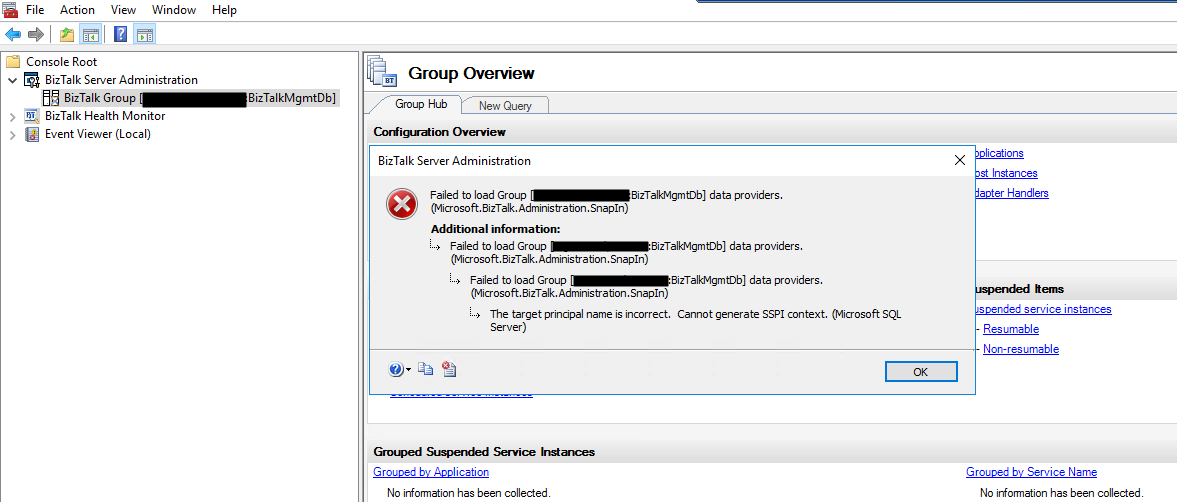Expand the BizTalk Health Monitor node
Image resolution: width=1178 pixels, height=503 pixels.
12,116
